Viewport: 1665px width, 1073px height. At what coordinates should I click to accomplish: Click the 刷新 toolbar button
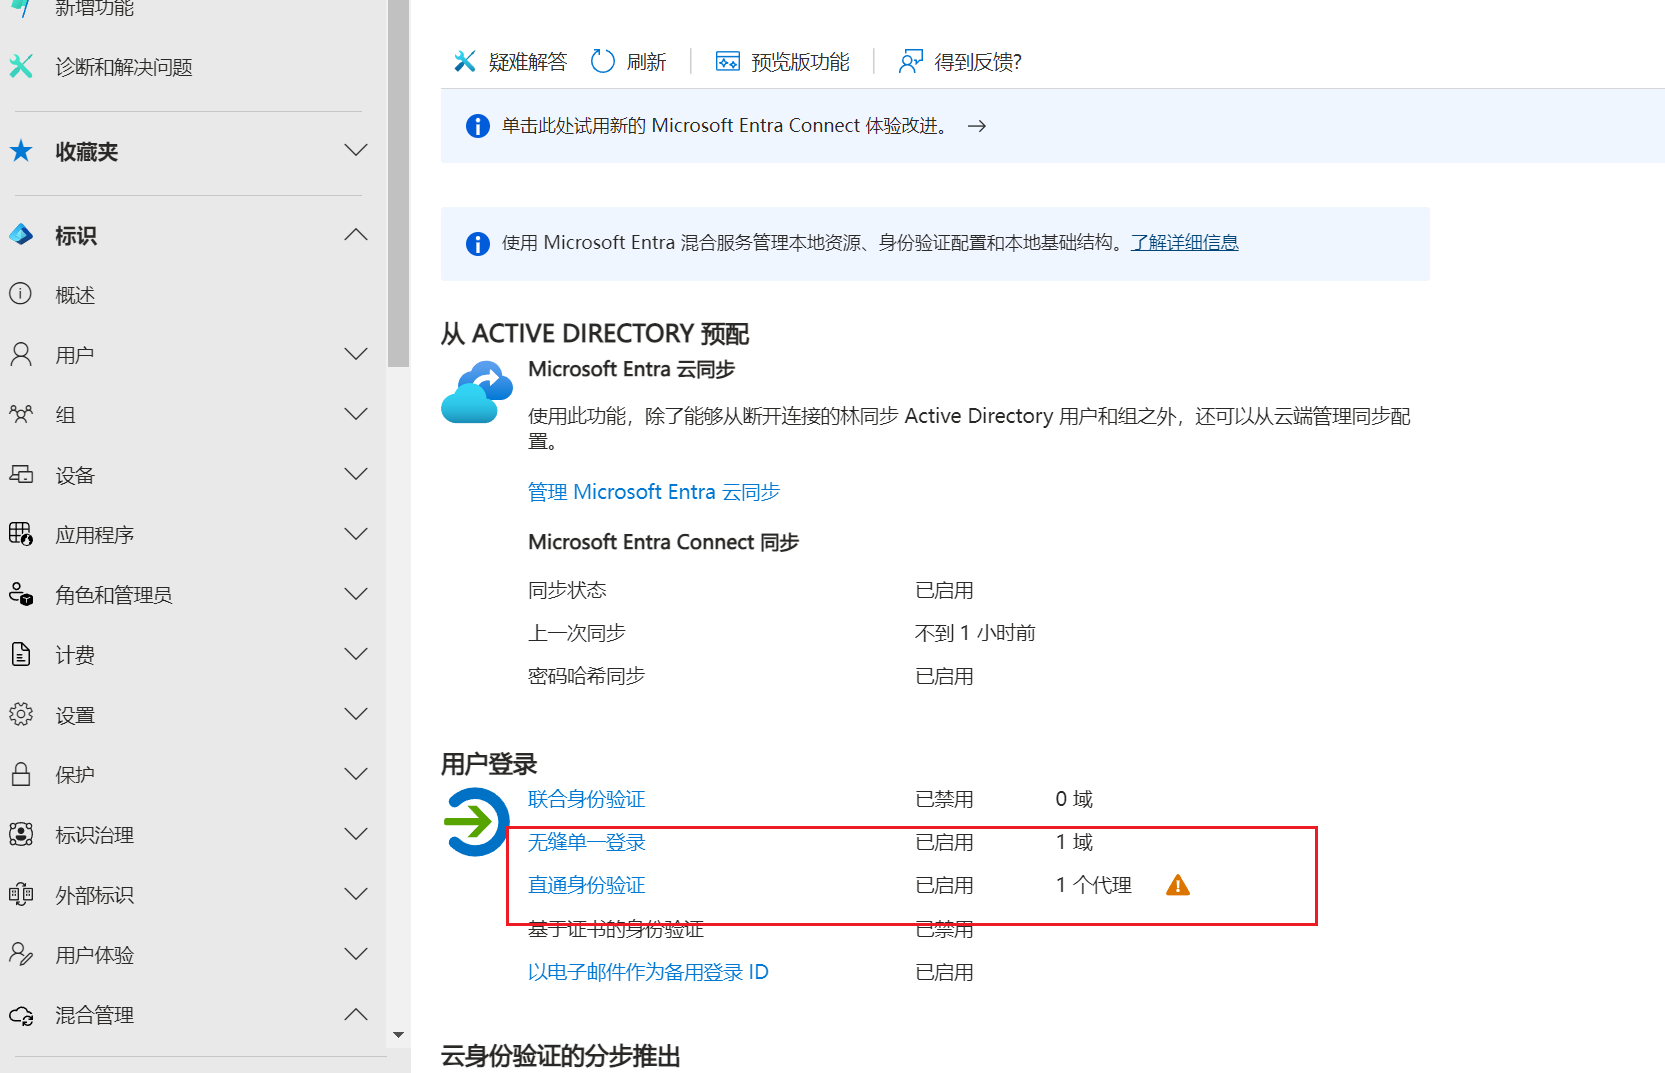click(x=629, y=62)
